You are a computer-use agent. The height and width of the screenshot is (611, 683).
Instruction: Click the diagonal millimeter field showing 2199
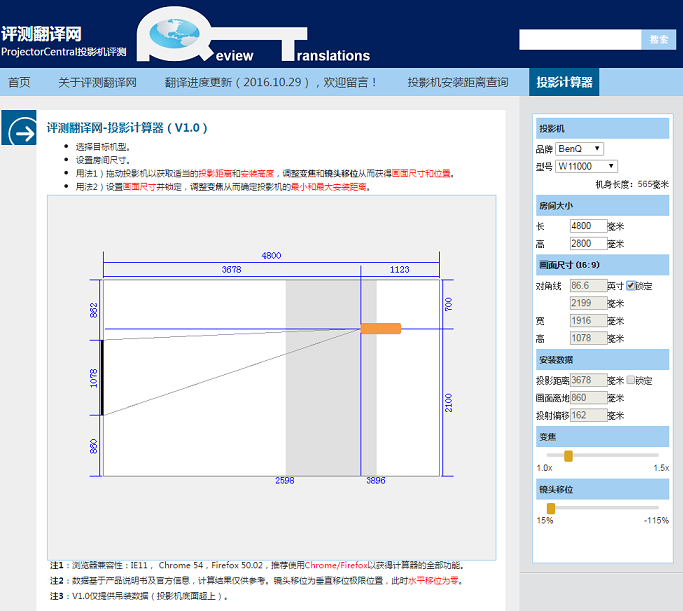point(588,303)
